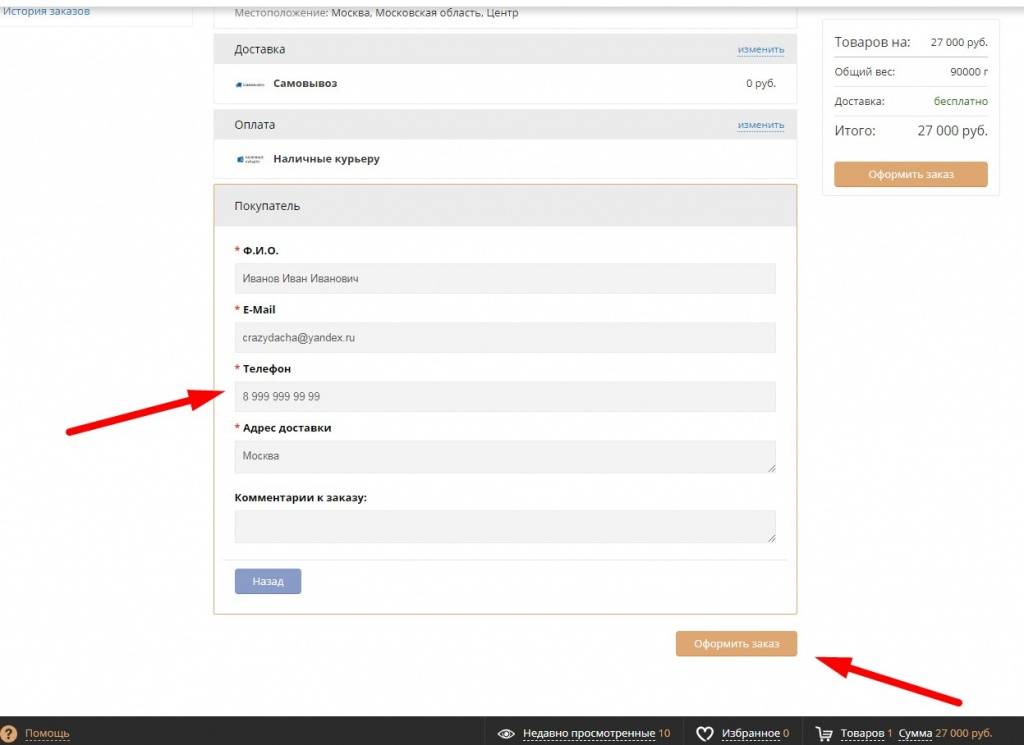Open Недавно просмотренные items list
This screenshot has height=745, width=1024.
[589, 734]
